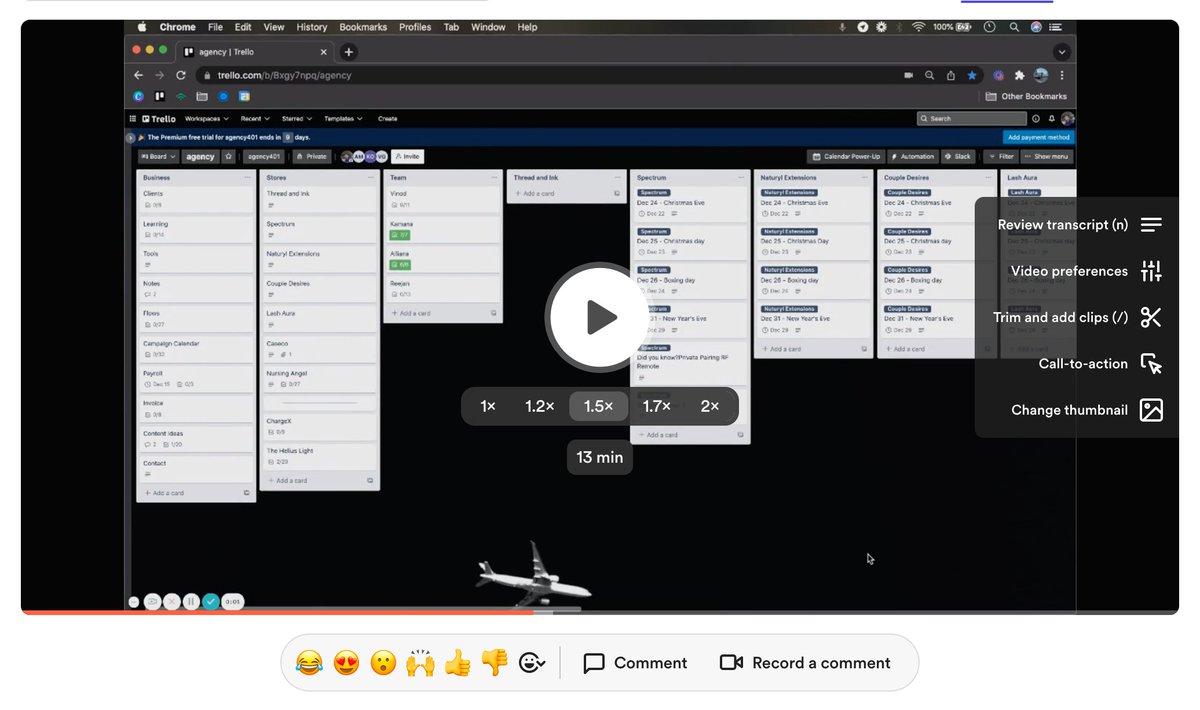React with the laughing emoji
This screenshot has width=1200, height=710.
tap(310, 662)
